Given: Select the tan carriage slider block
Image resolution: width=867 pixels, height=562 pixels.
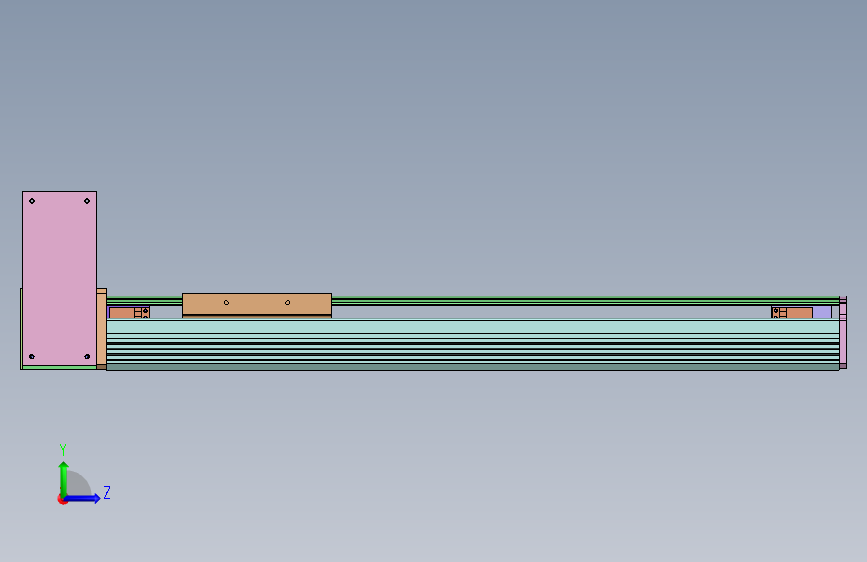Looking at the screenshot, I should pyautogui.click(x=257, y=304).
